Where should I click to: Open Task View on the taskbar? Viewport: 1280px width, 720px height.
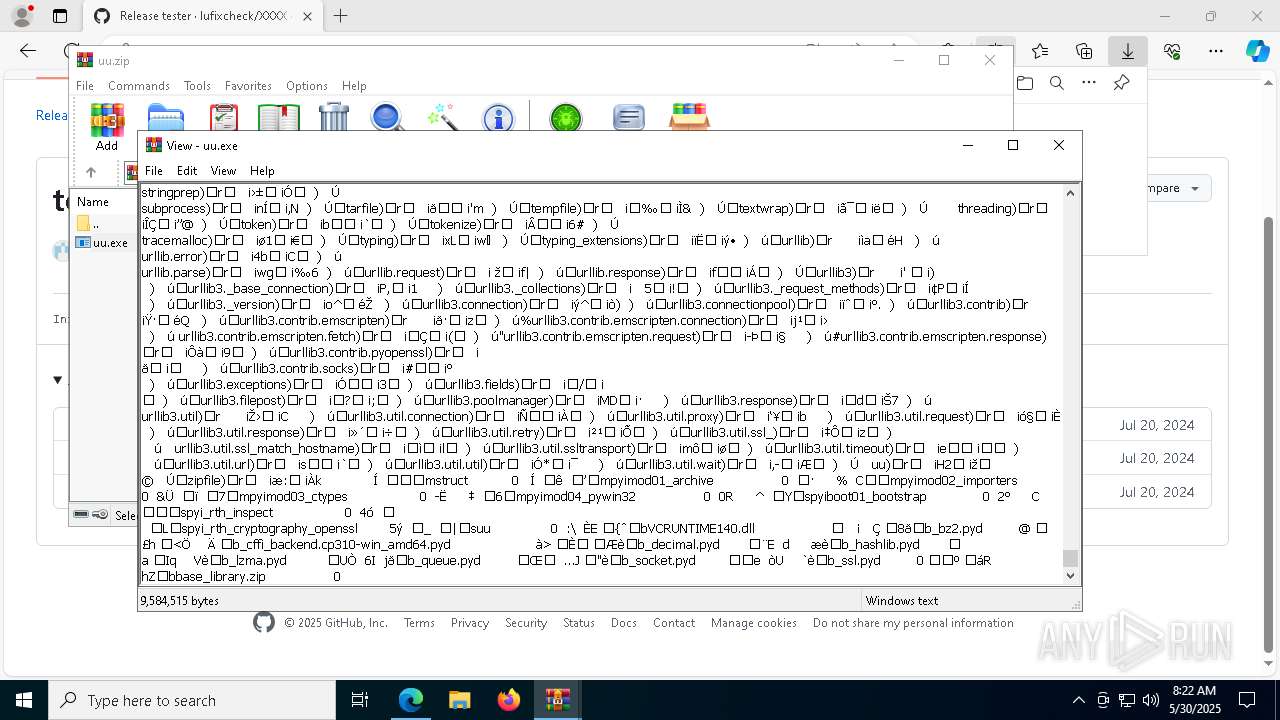coord(360,700)
